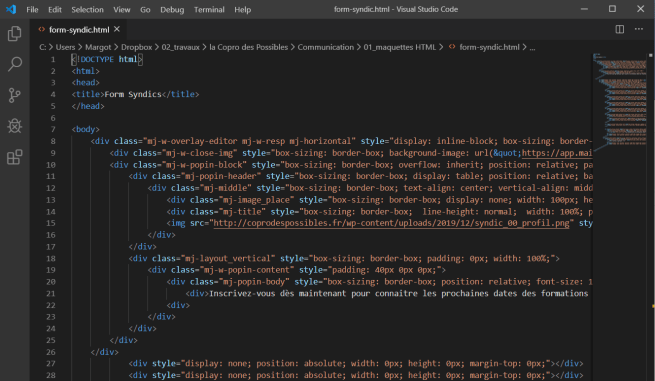Close the Visual Studio Code window
655x381 pixels.
[640, 9]
